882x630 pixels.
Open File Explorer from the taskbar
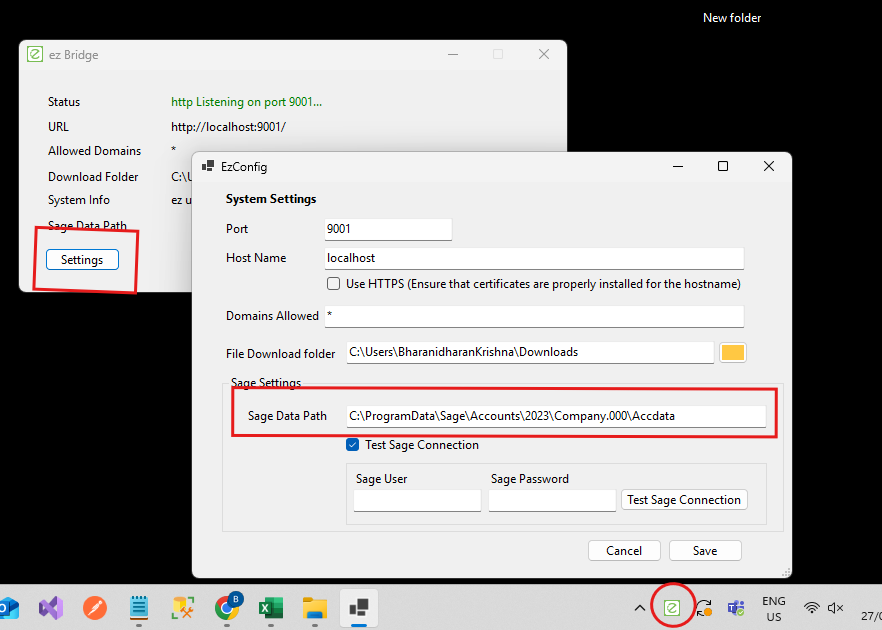(x=314, y=608)
